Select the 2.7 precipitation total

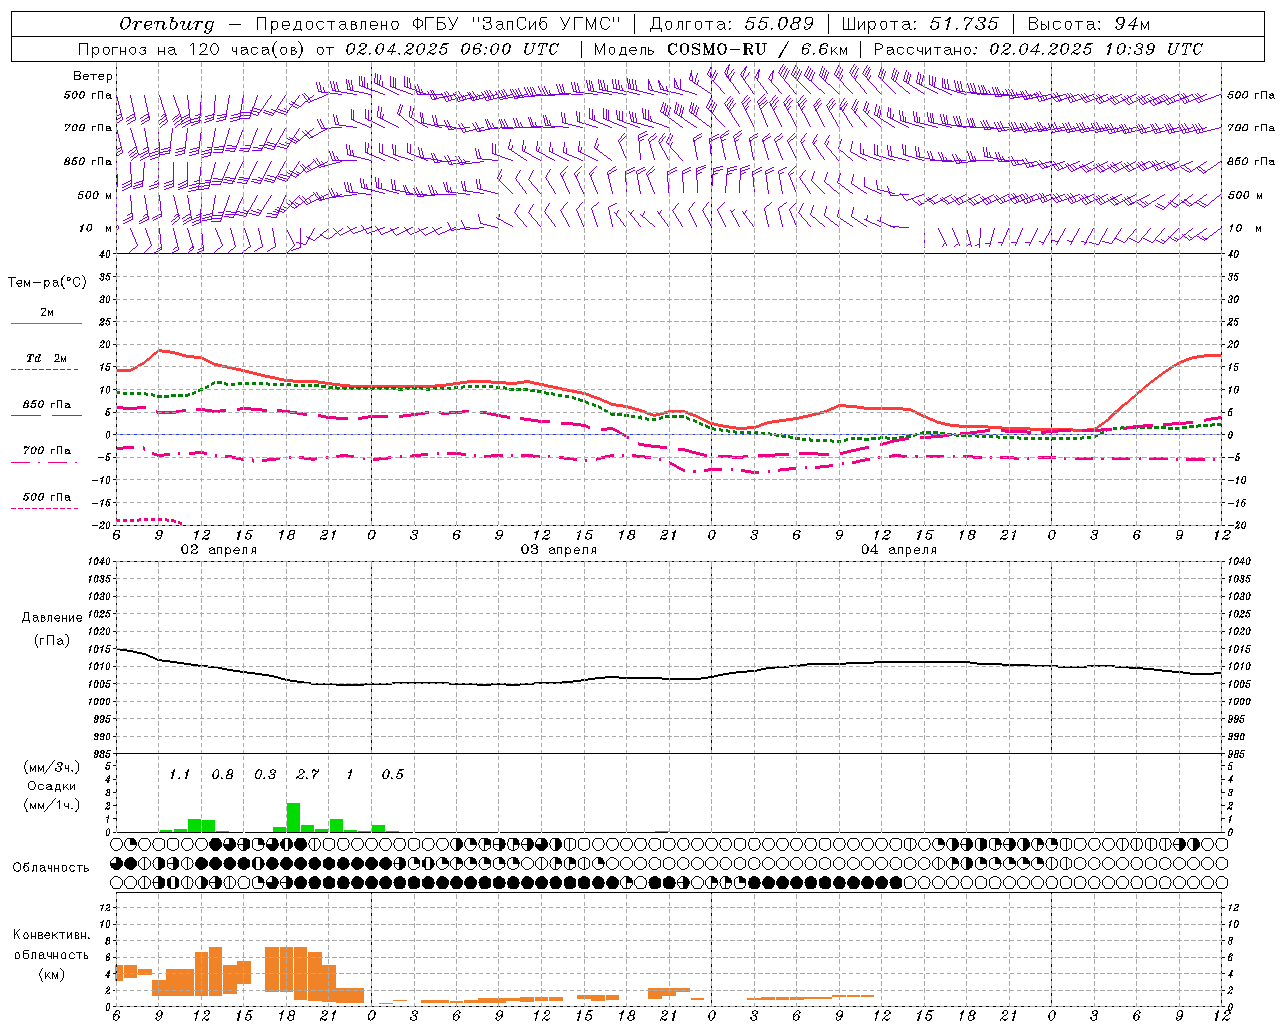click(307, 774)
